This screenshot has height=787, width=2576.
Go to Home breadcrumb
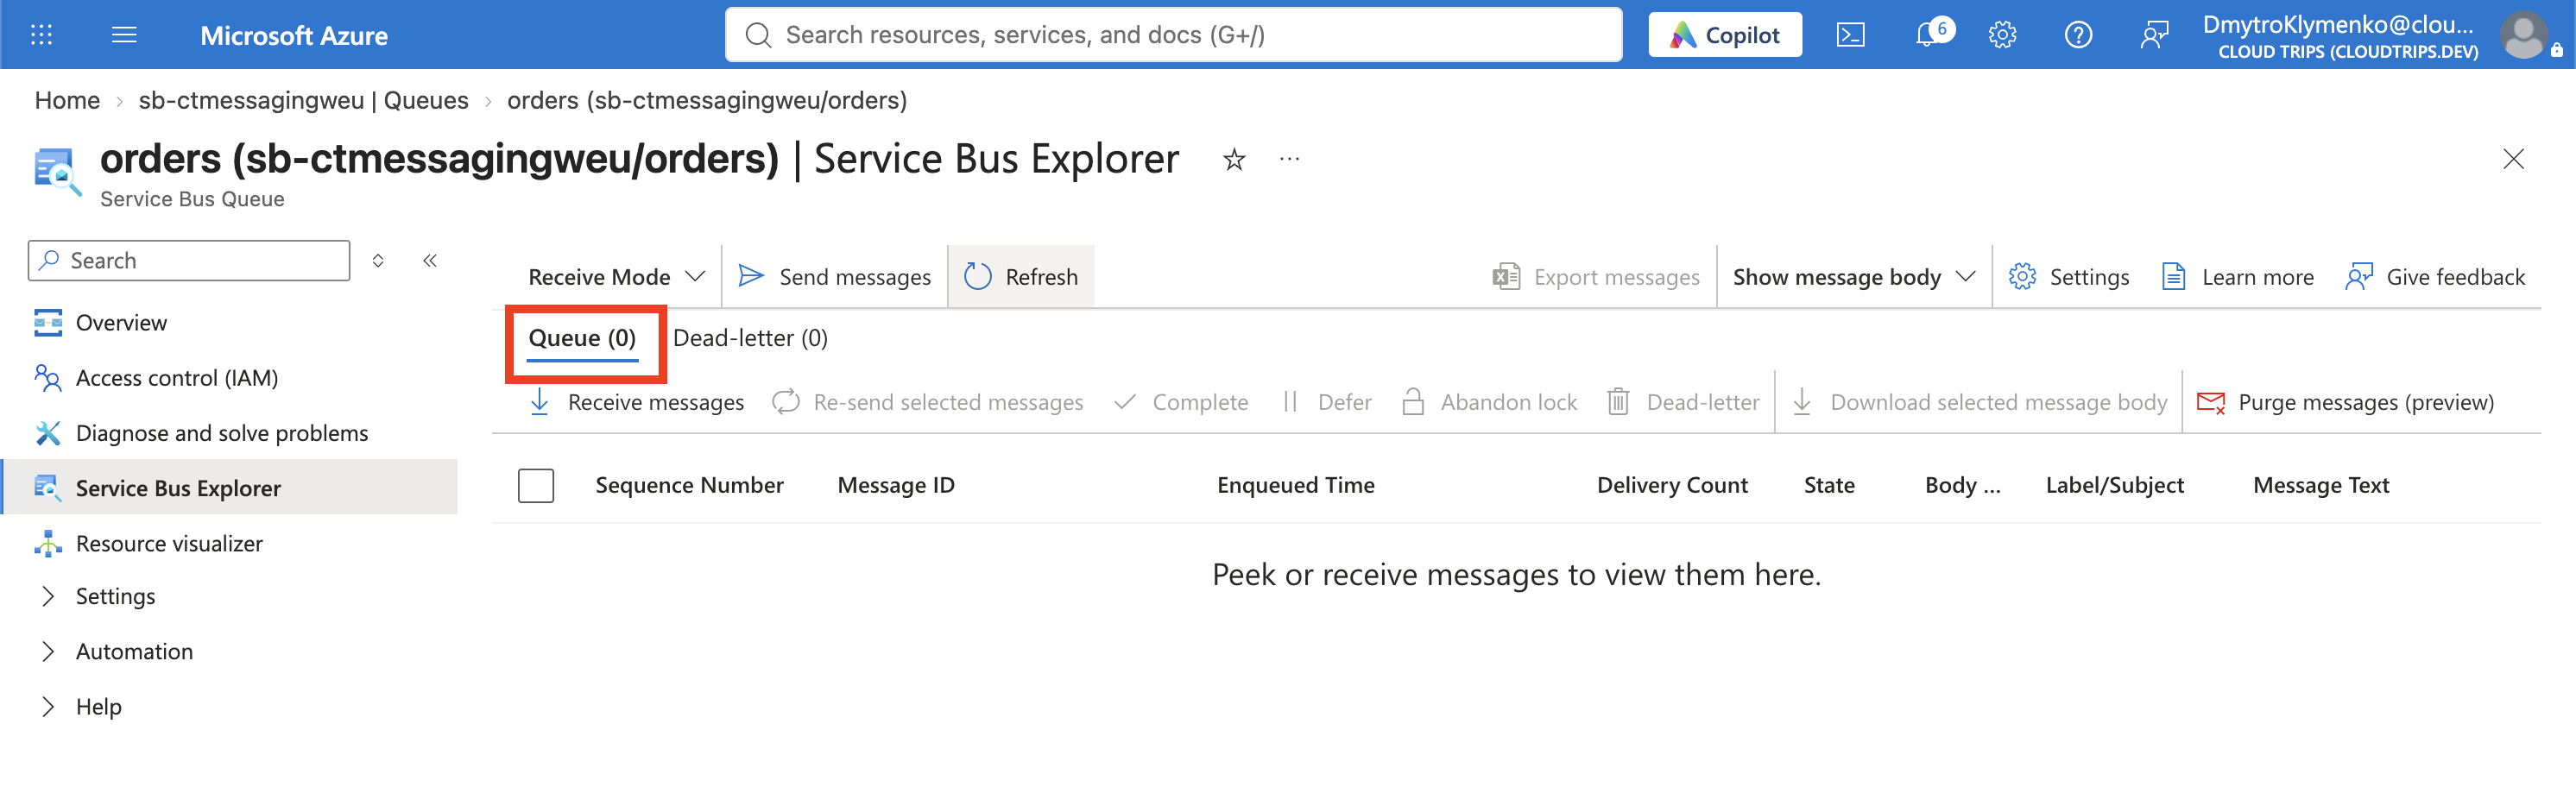point(67,100)
